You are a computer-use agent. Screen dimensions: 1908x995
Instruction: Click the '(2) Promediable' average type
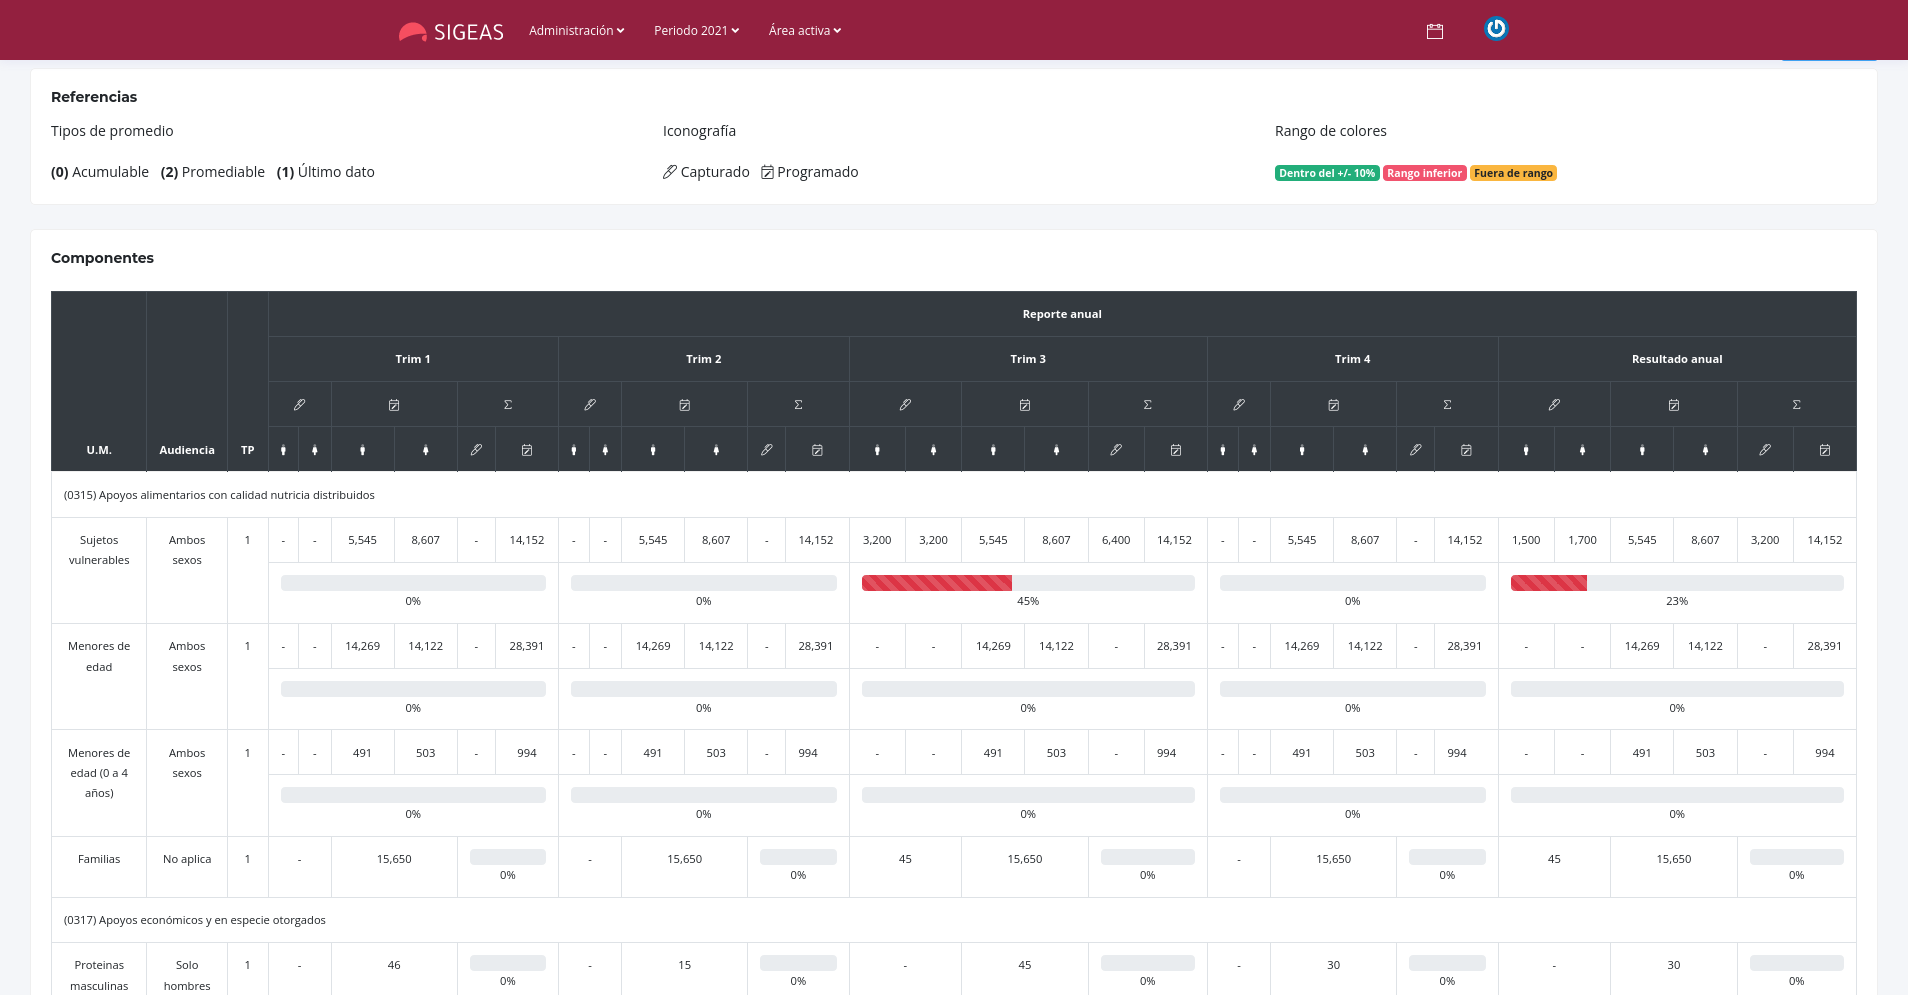[213, 172]
